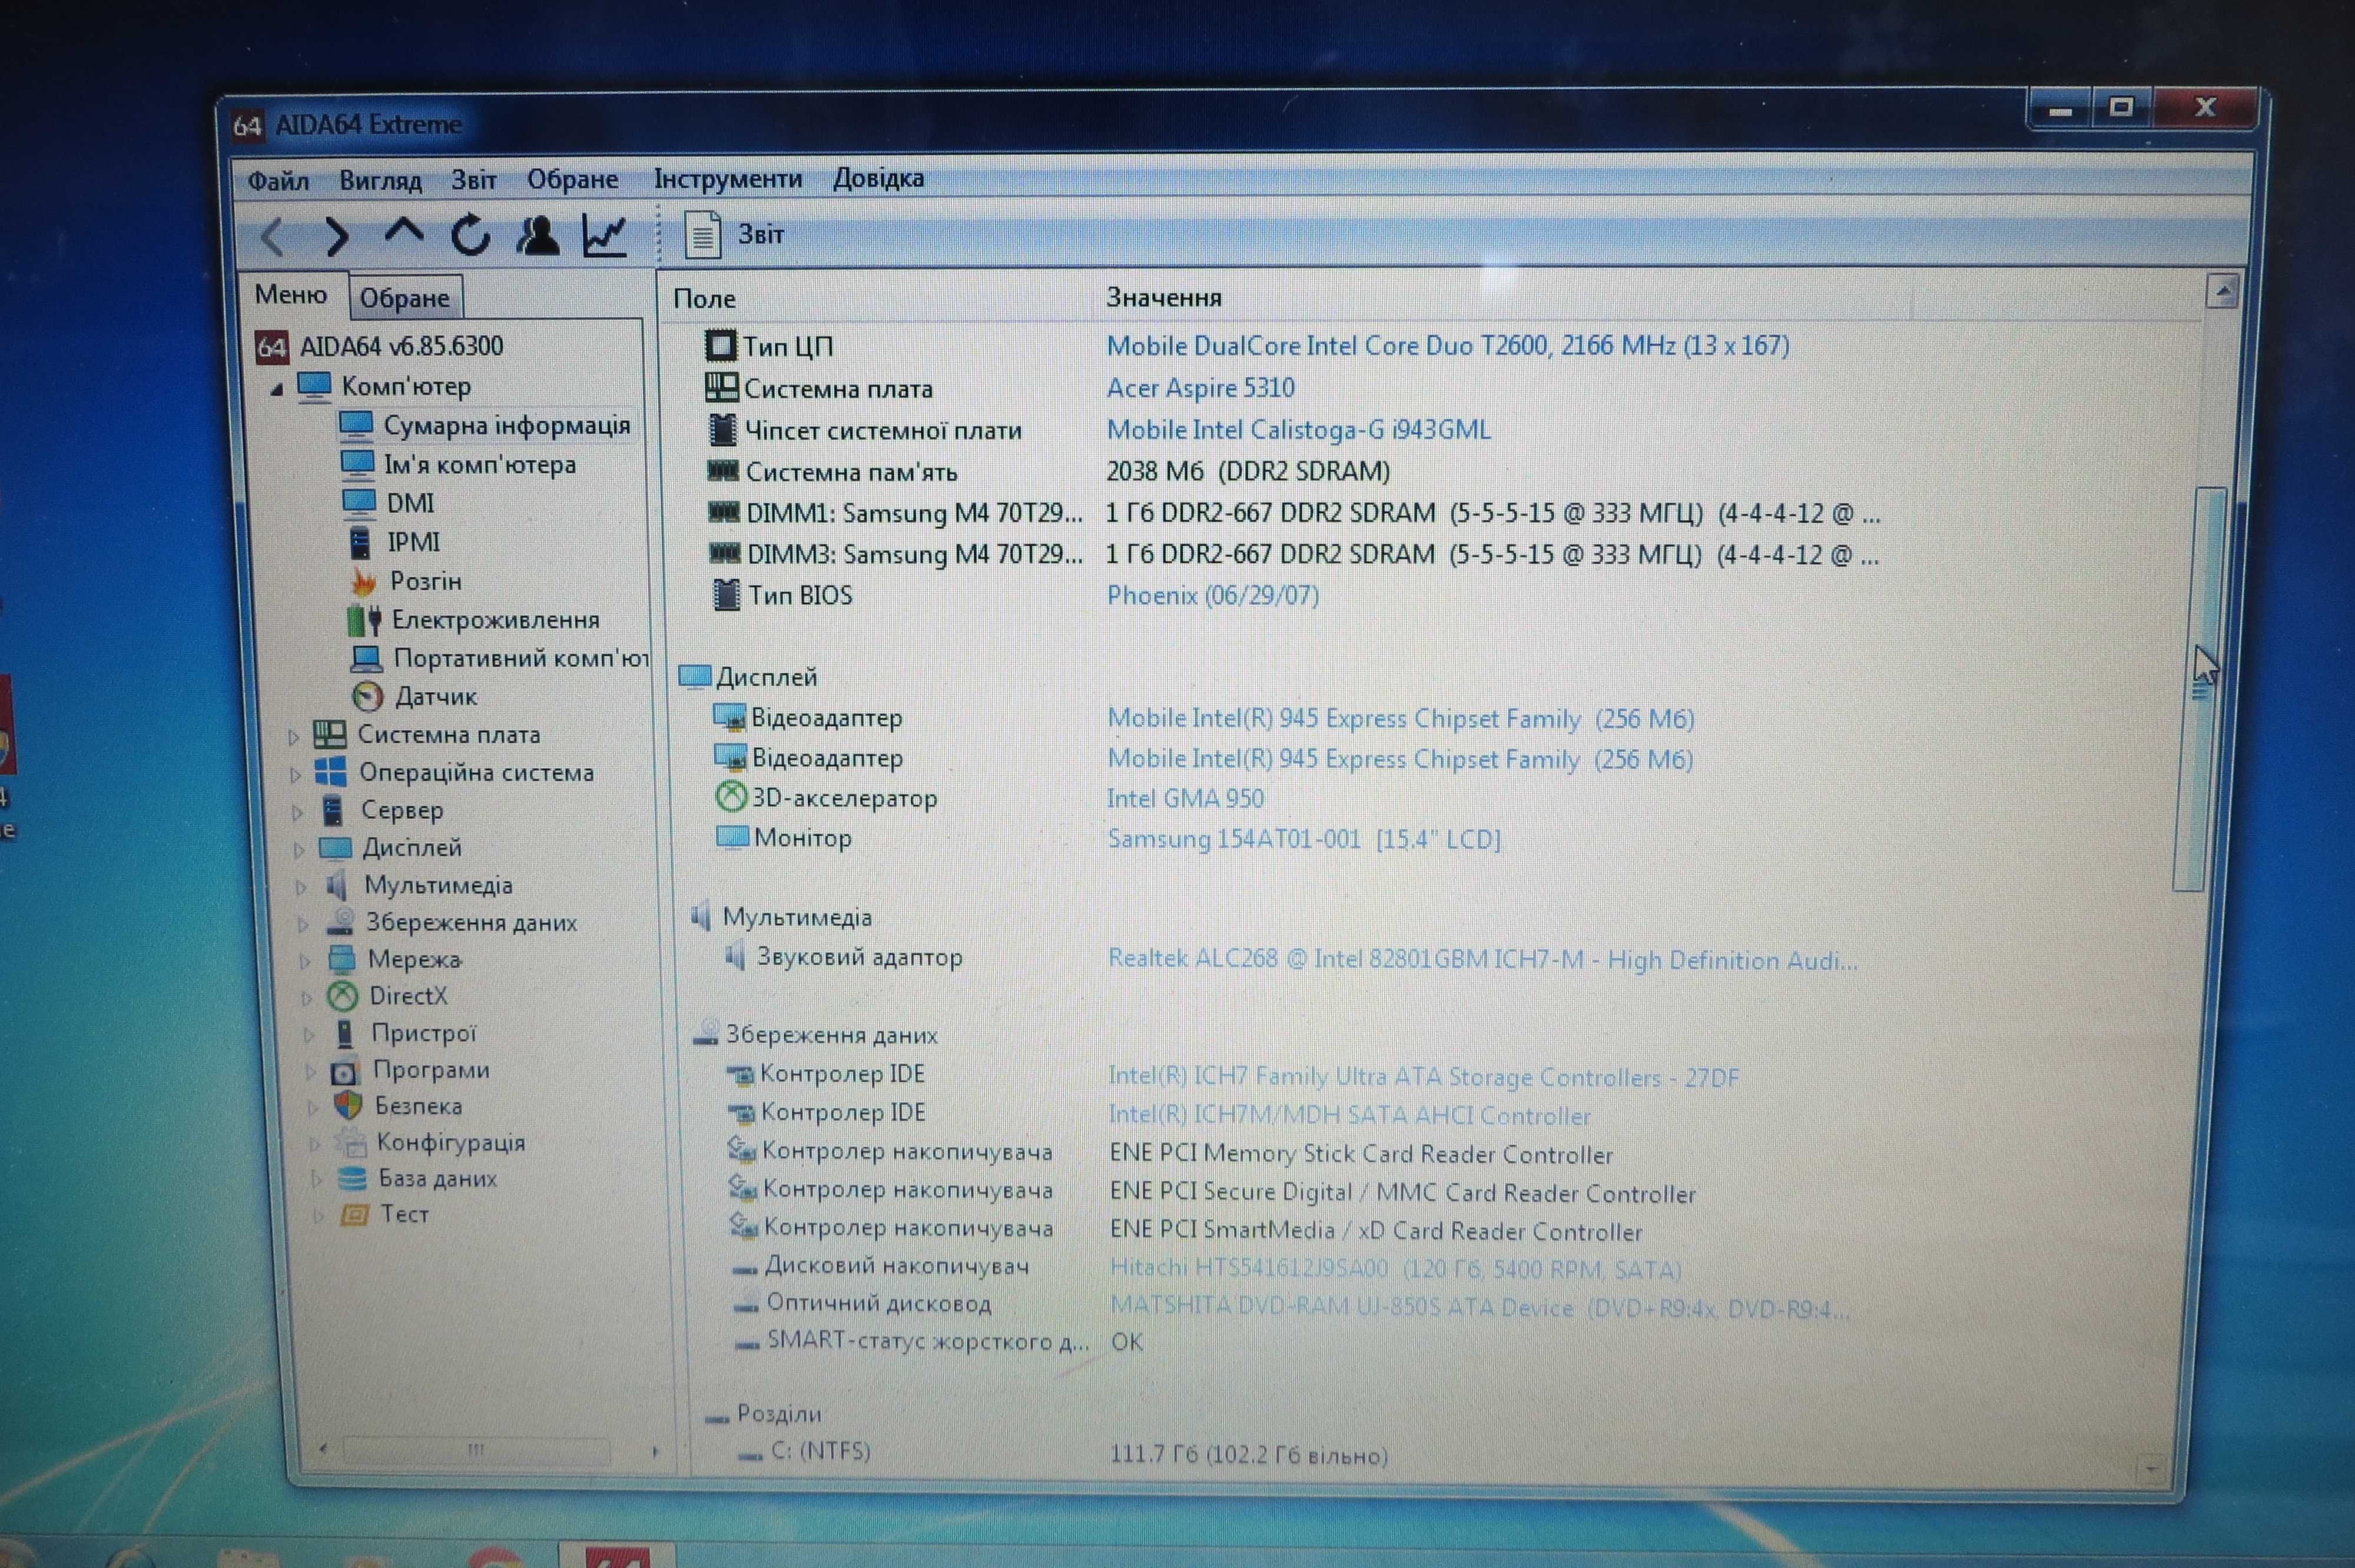Switch to the Обране sidebar tab
The image size is (2355, 1568).
coord(405,298)
